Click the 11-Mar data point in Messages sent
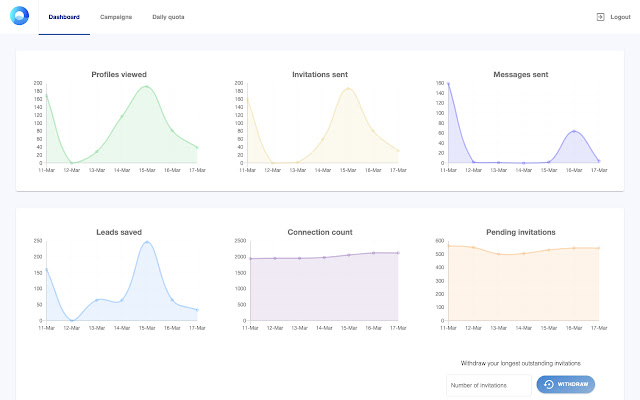Image resolution: width=640 pixels, height=400 pixels. [x=448, y=83]
